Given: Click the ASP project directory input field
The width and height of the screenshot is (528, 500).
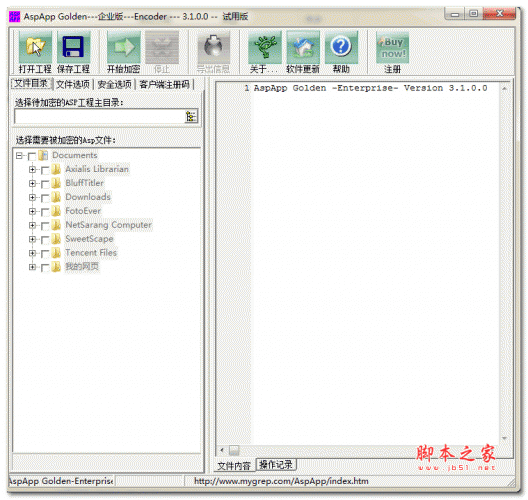Looking at the screenshot, I should tap(100, 116).
